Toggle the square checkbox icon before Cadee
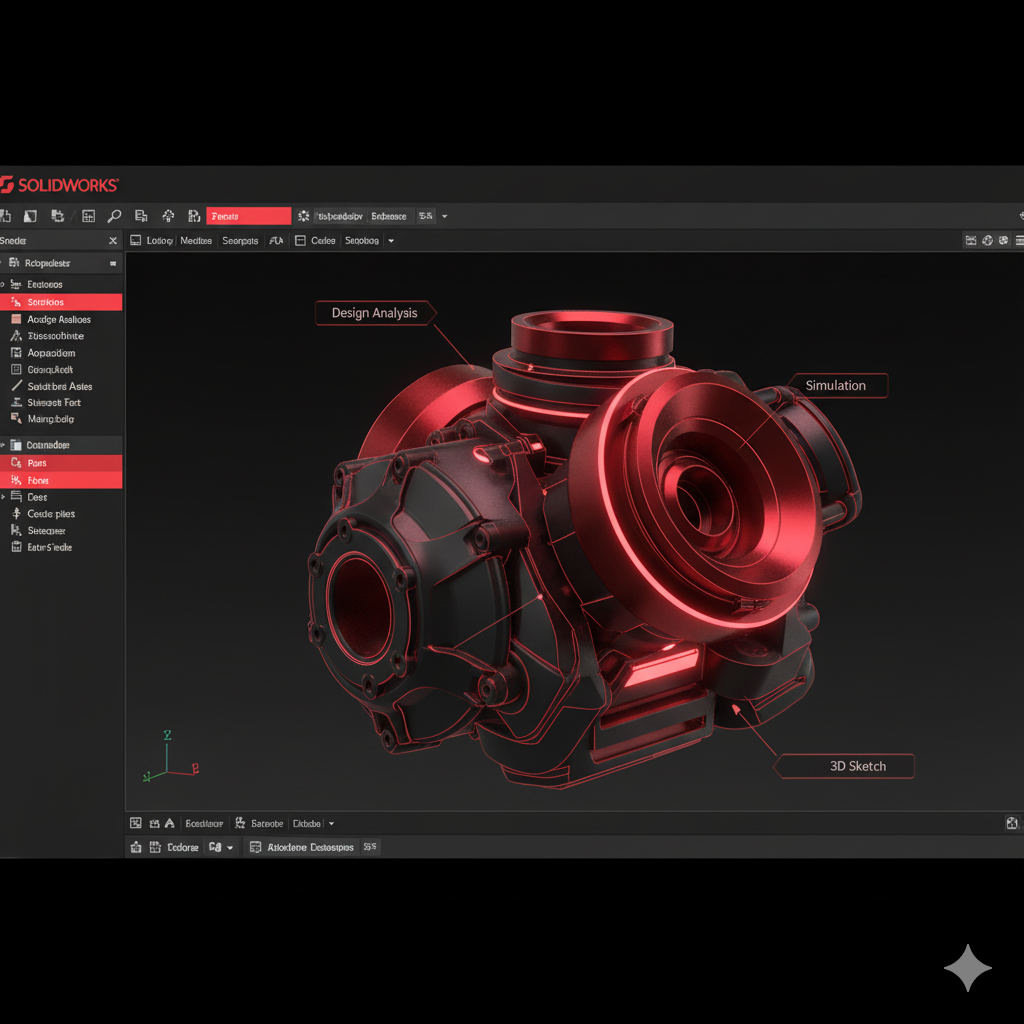 300,241
